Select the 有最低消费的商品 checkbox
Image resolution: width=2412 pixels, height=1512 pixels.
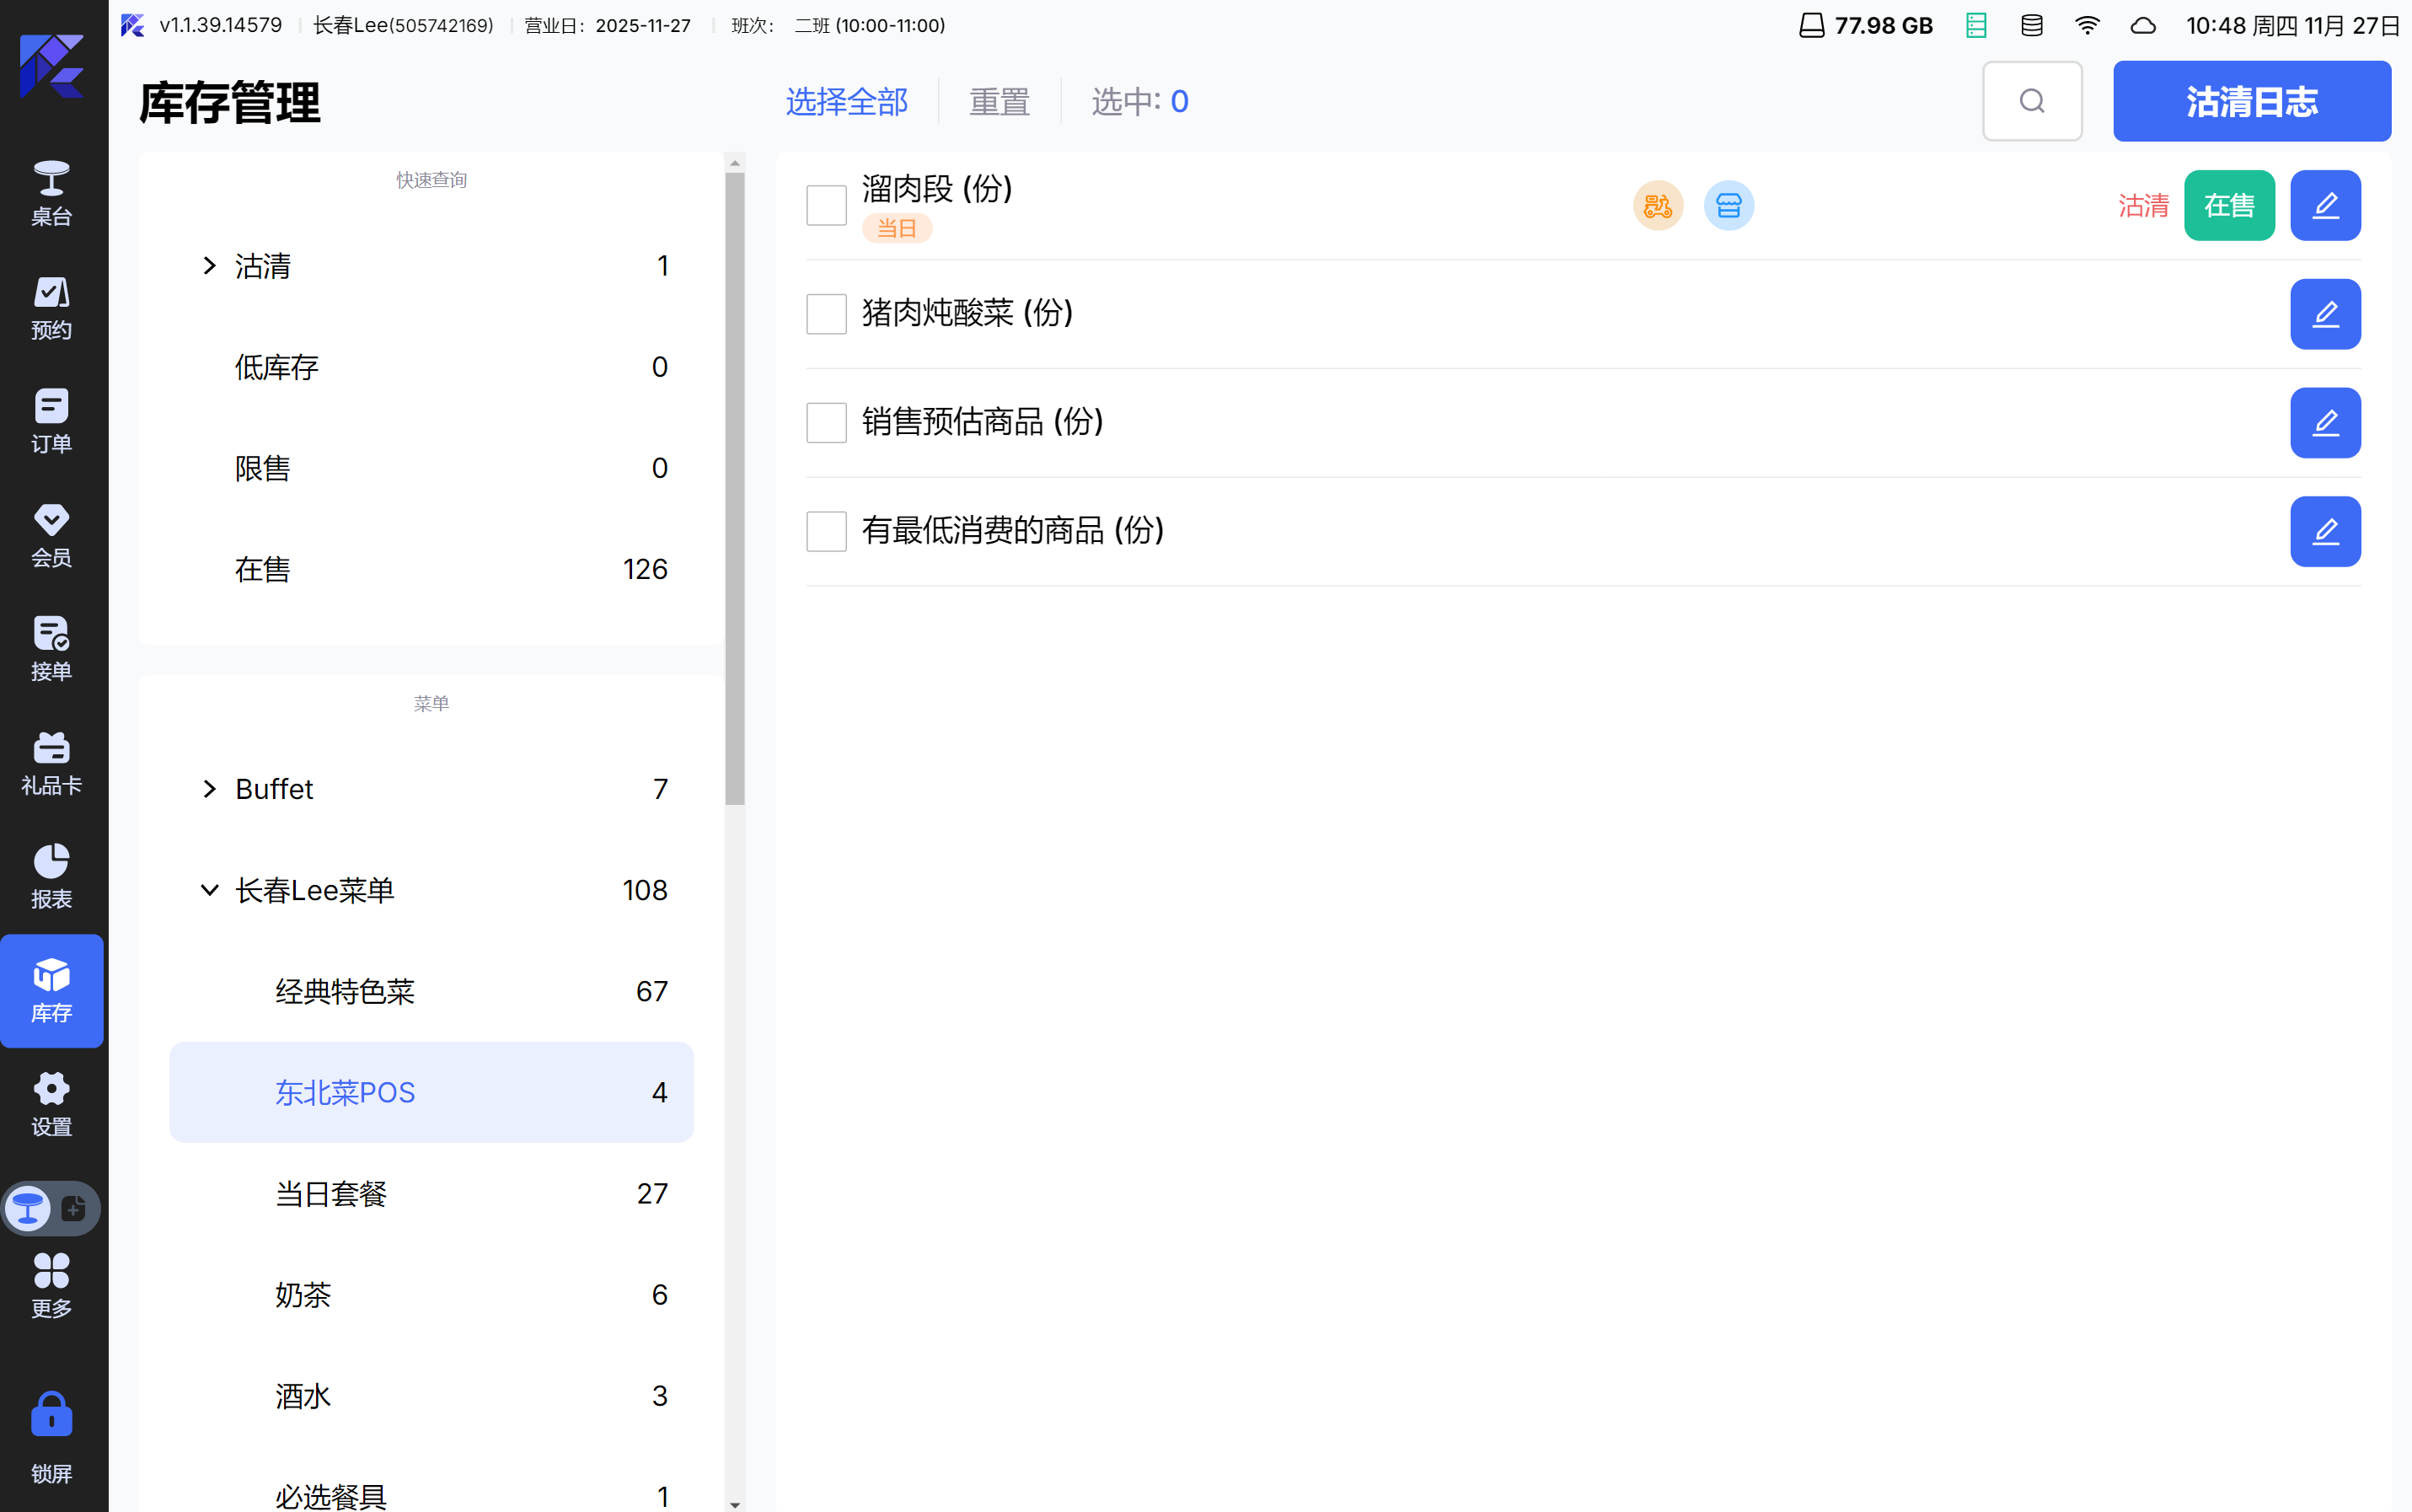point(826,531)
